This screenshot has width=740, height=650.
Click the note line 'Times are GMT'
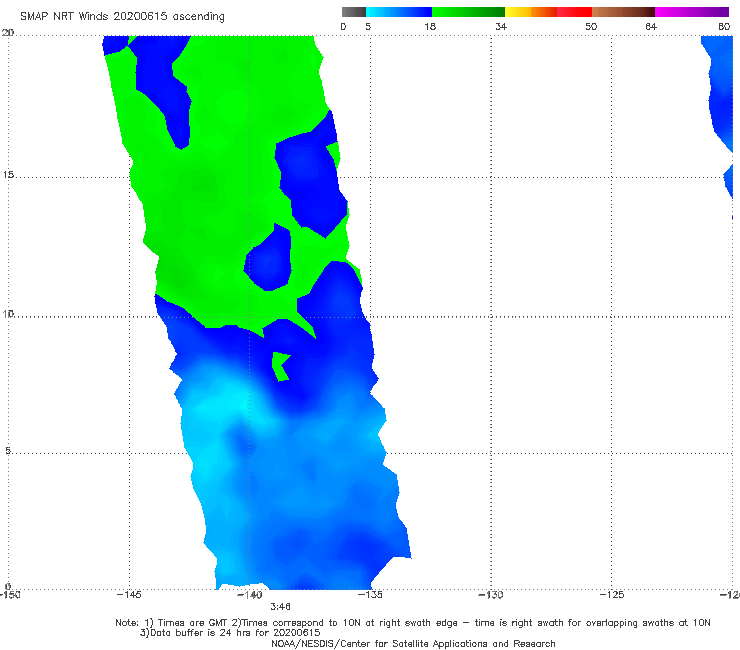coord(193,623)
